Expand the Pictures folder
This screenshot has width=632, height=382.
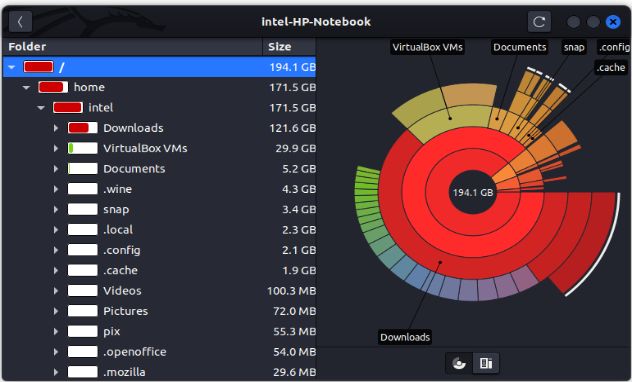pos(56,311)
